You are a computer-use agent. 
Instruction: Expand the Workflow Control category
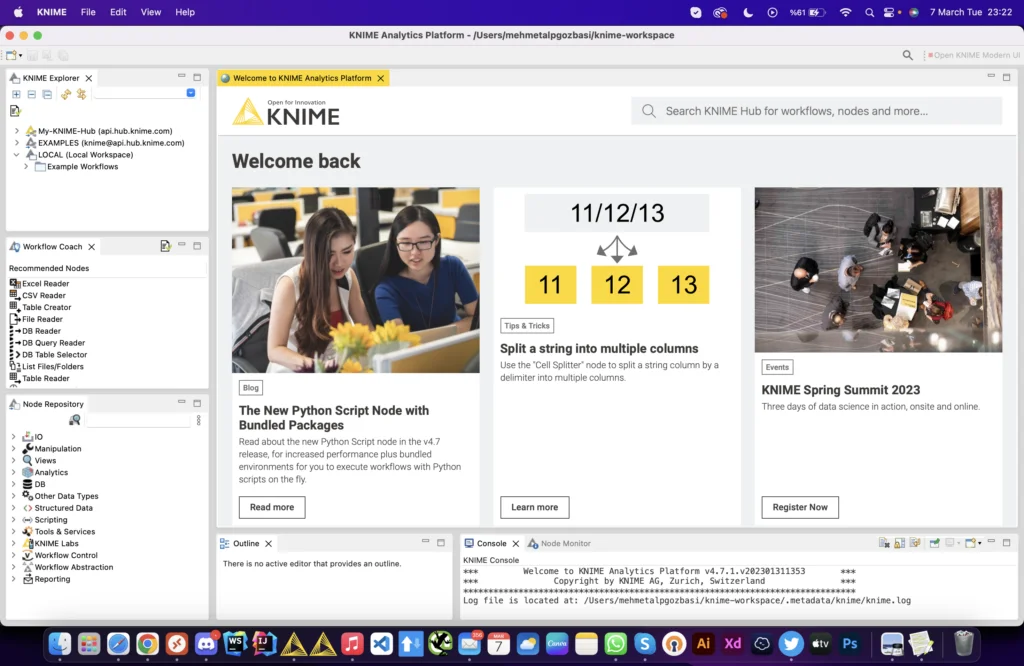pos(14,555)
